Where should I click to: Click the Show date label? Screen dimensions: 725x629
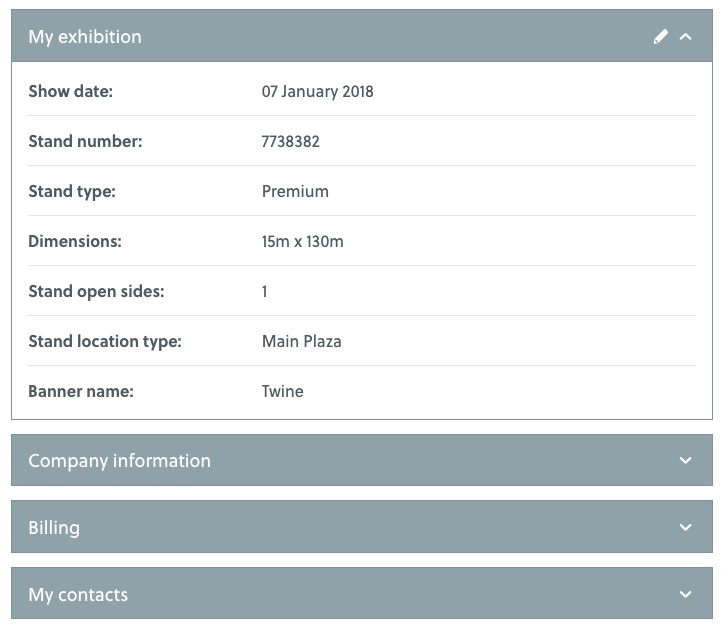tap(70, 91)
